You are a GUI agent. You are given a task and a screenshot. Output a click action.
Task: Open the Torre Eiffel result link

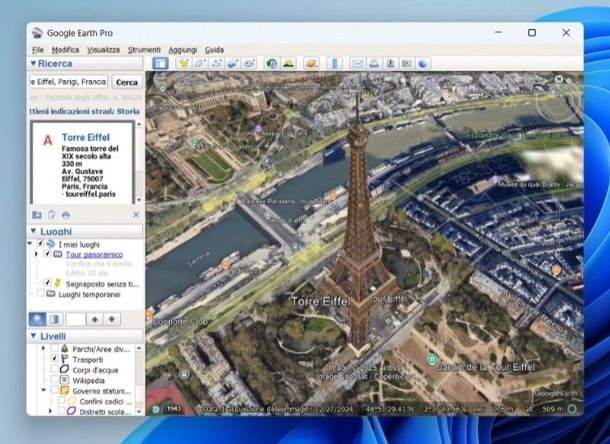(x=86, y=137)
